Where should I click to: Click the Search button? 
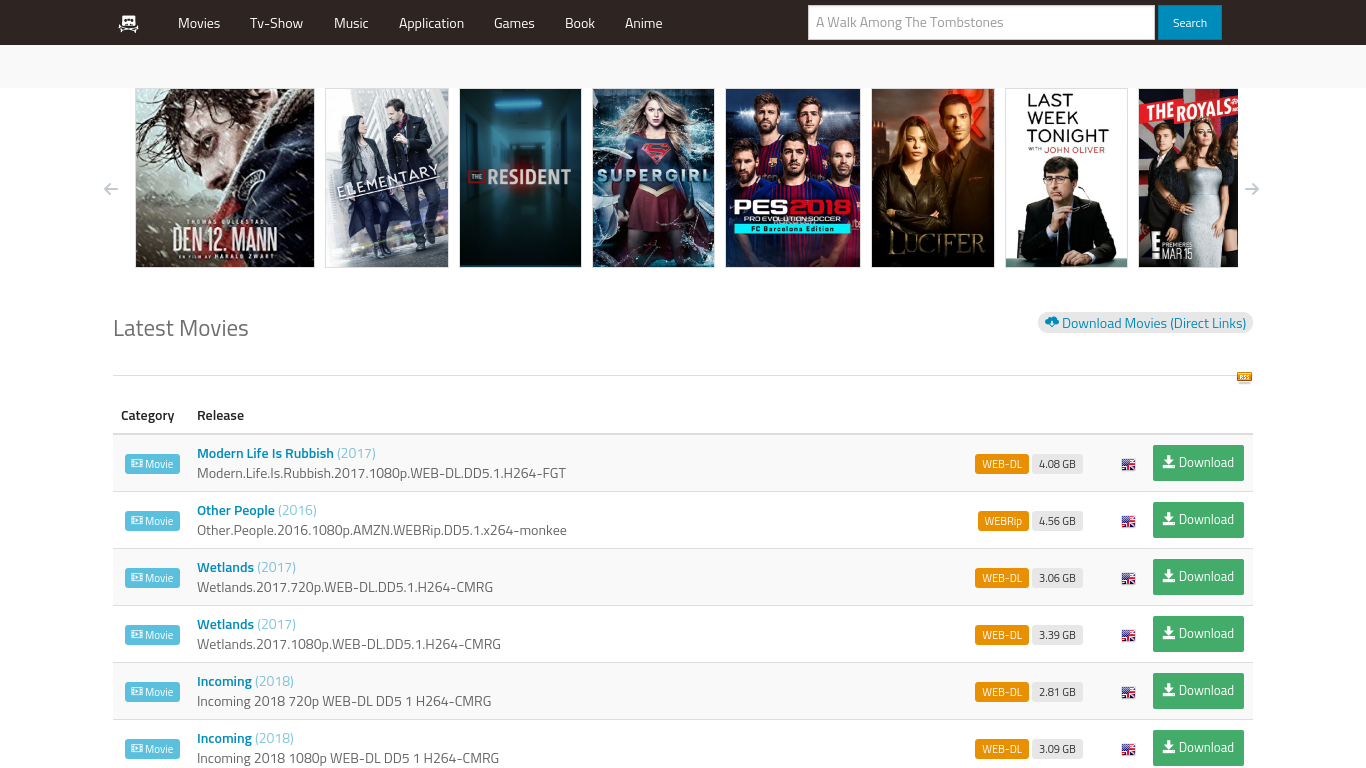point(1190,22)
